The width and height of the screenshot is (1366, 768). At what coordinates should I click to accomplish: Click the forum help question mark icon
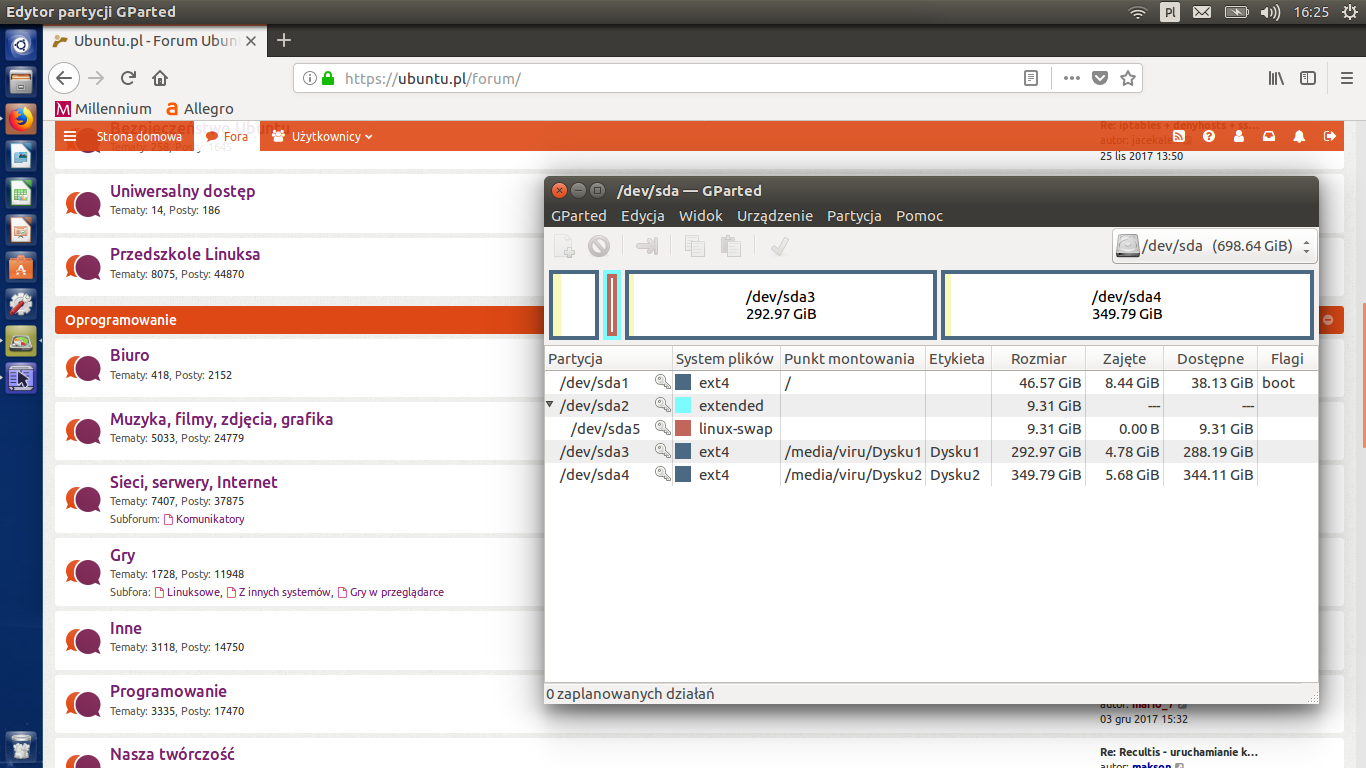click(x=1209, y=136)
